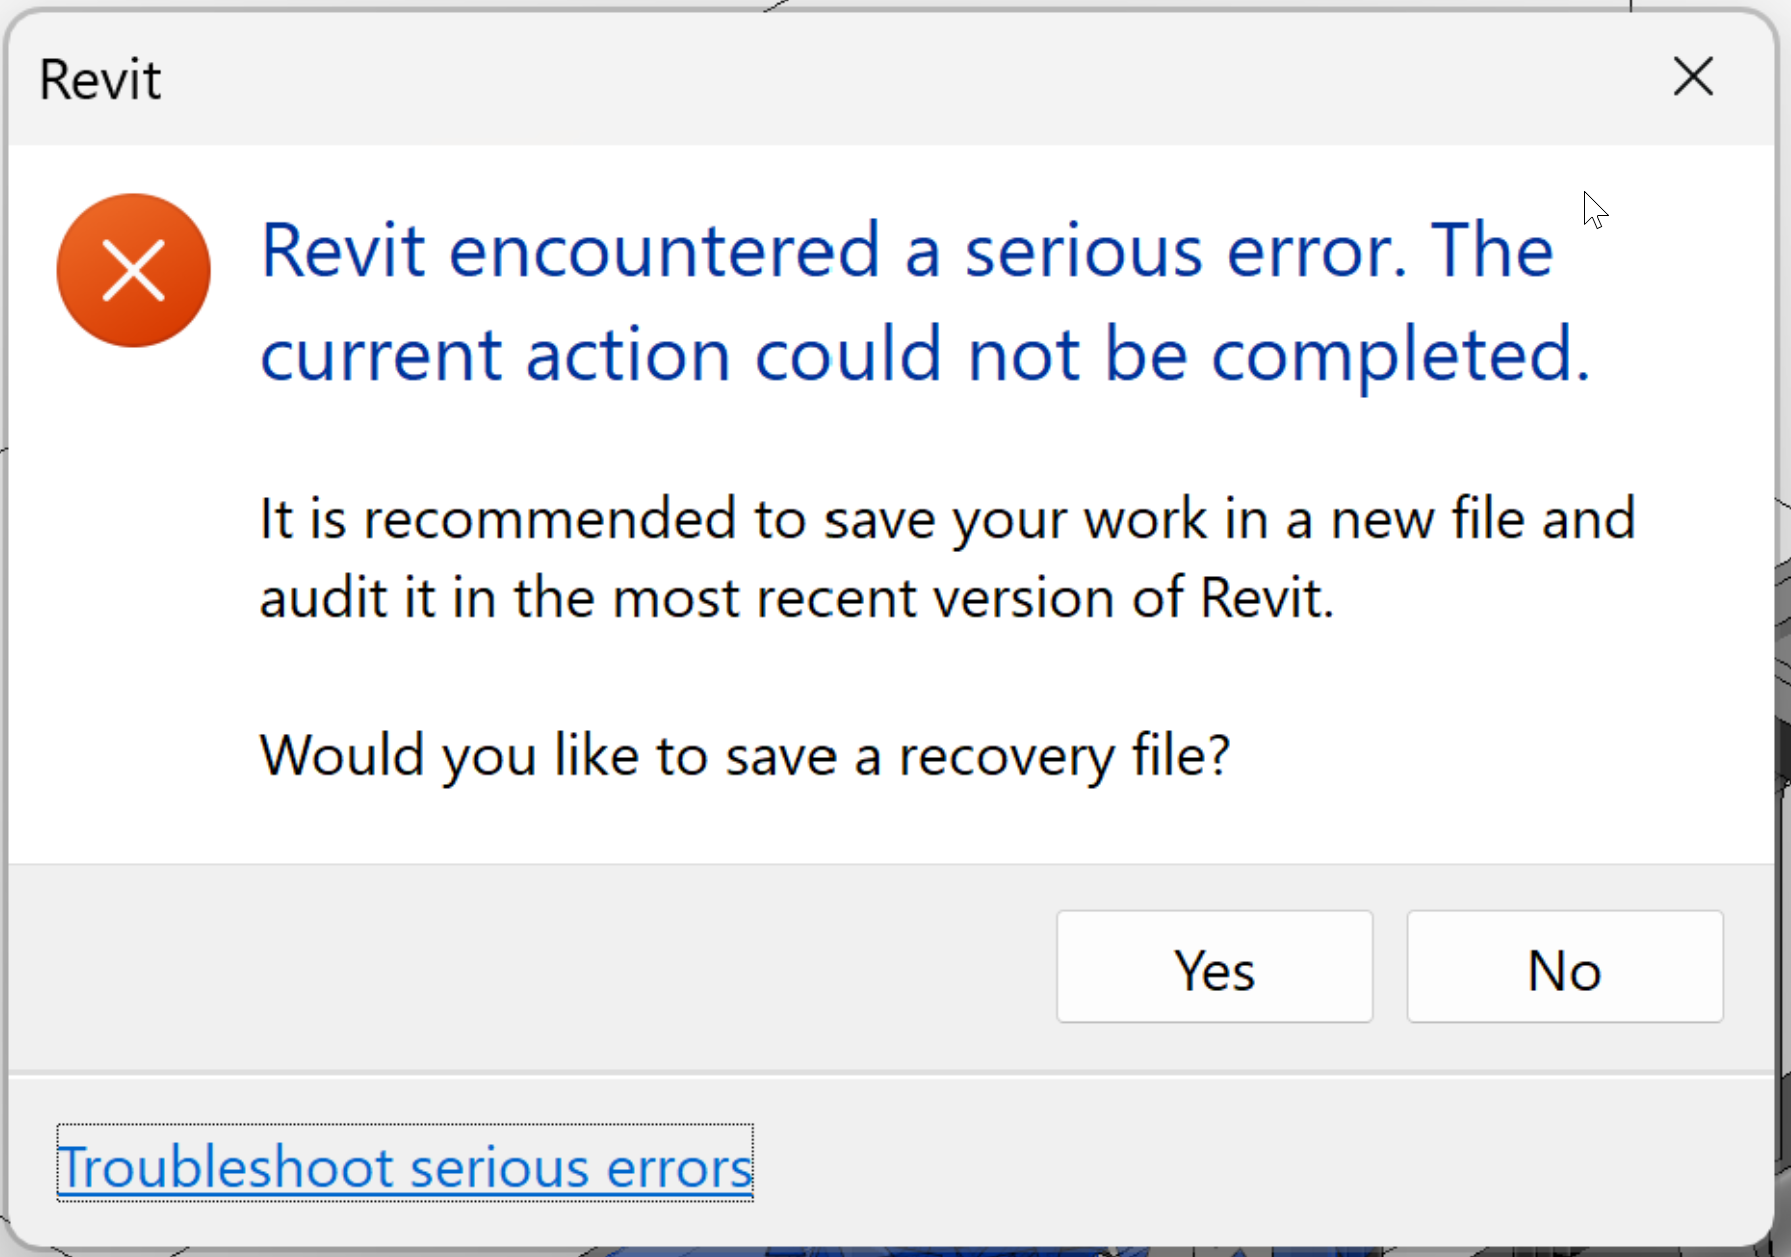Viewport: 1791px width, 1257px height.
Task: Decline recovery by clicking No
Action: pyautogui.click(x=1563, y=967)
